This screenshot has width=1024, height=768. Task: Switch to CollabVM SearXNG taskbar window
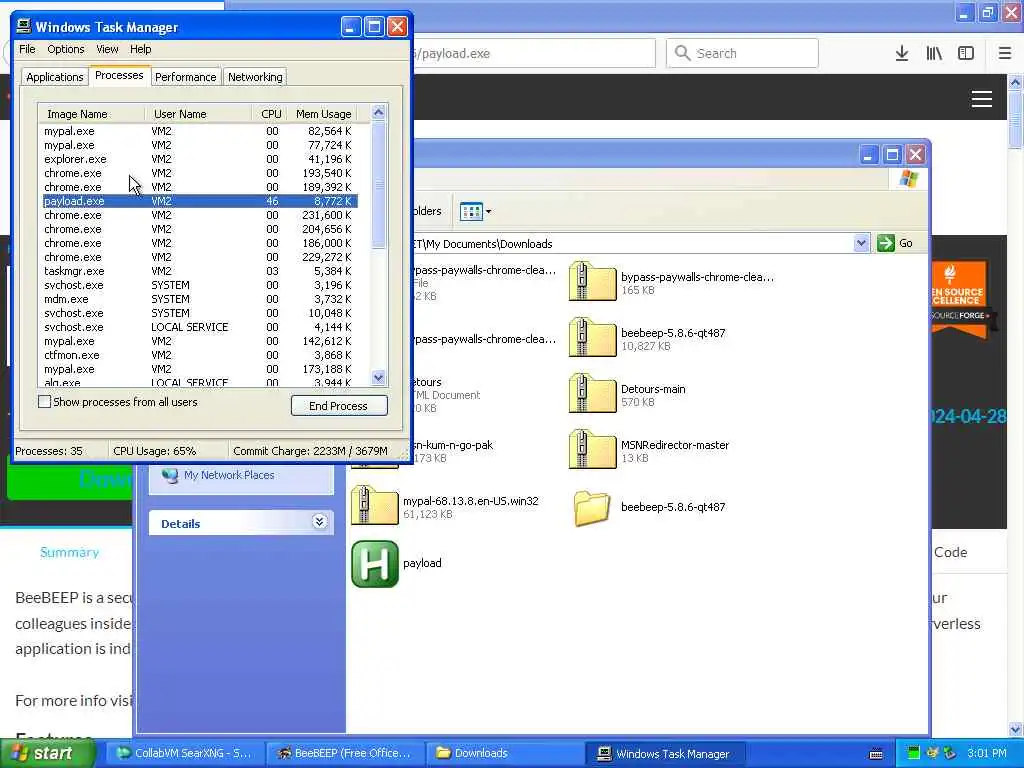coord(184,754)
